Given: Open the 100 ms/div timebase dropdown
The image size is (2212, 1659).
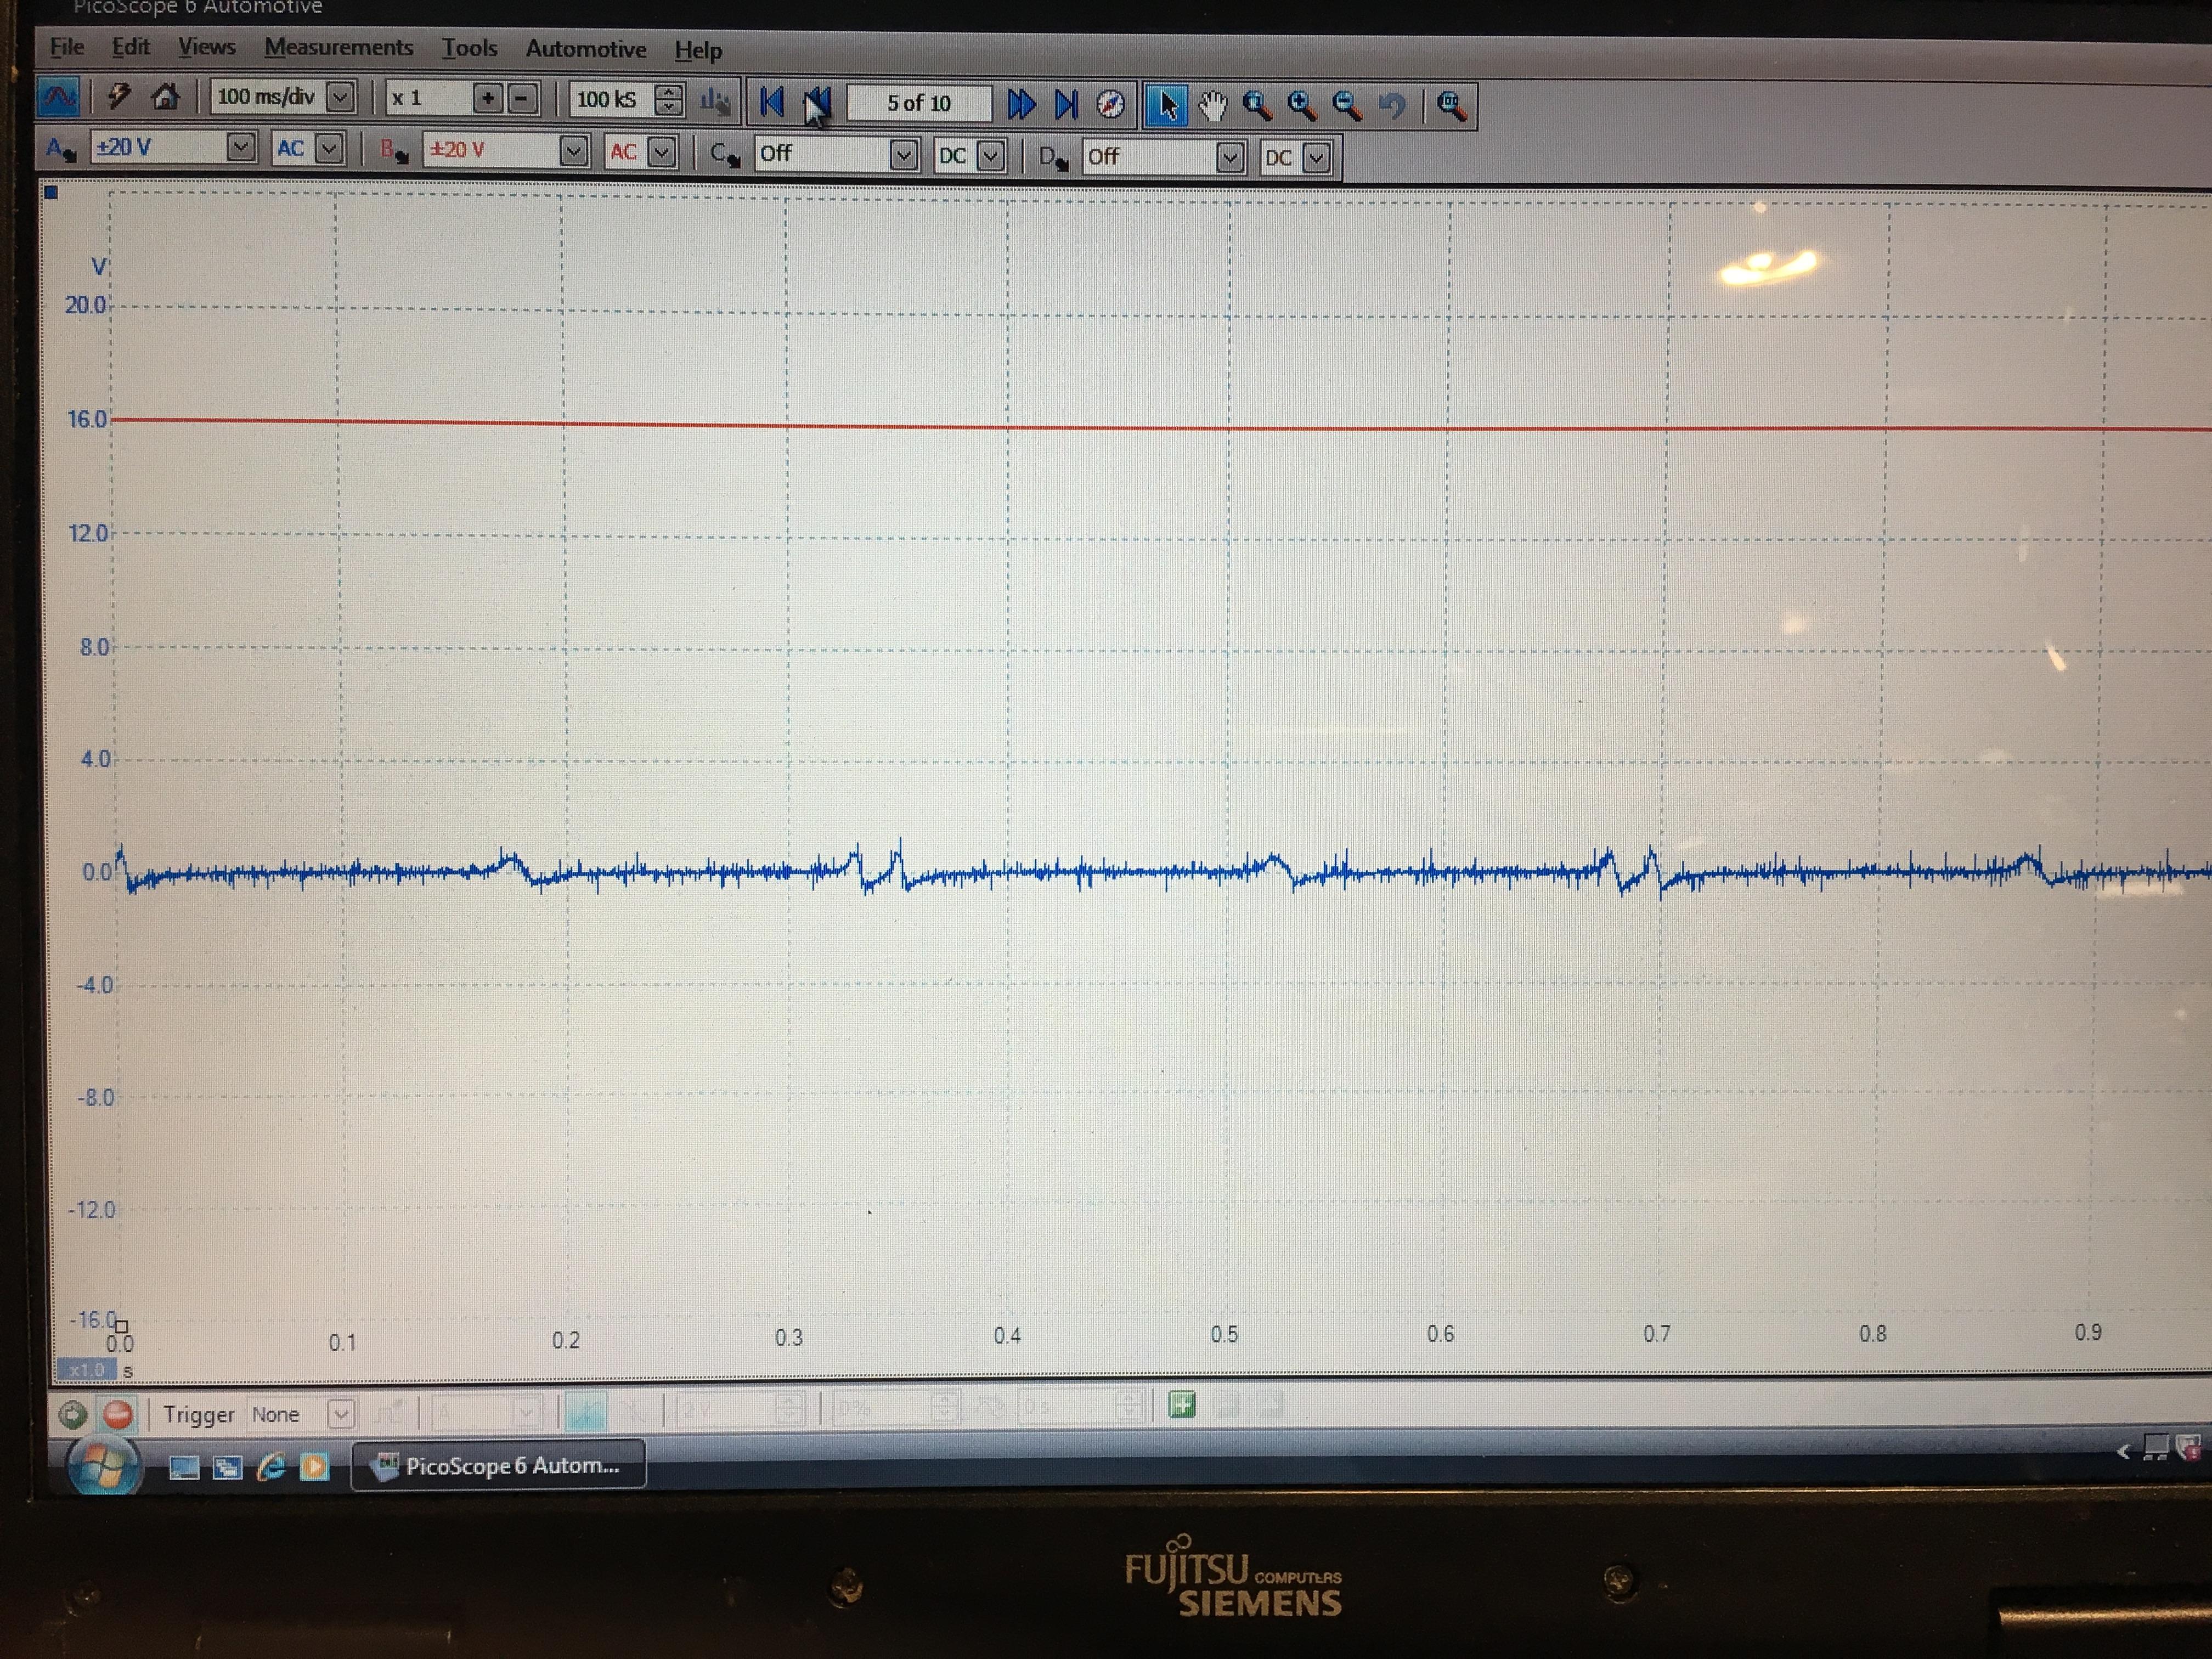Looking at the screenshot, I should coord(341,97).
